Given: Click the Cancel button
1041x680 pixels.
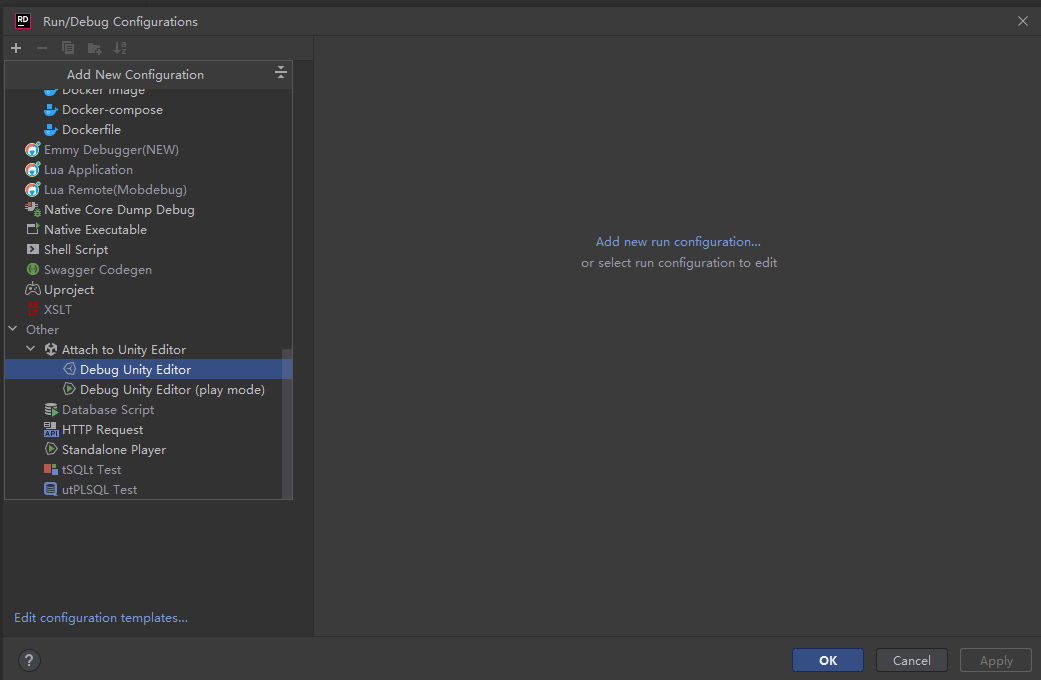Looking at the screenshot, I should point(912,660).
